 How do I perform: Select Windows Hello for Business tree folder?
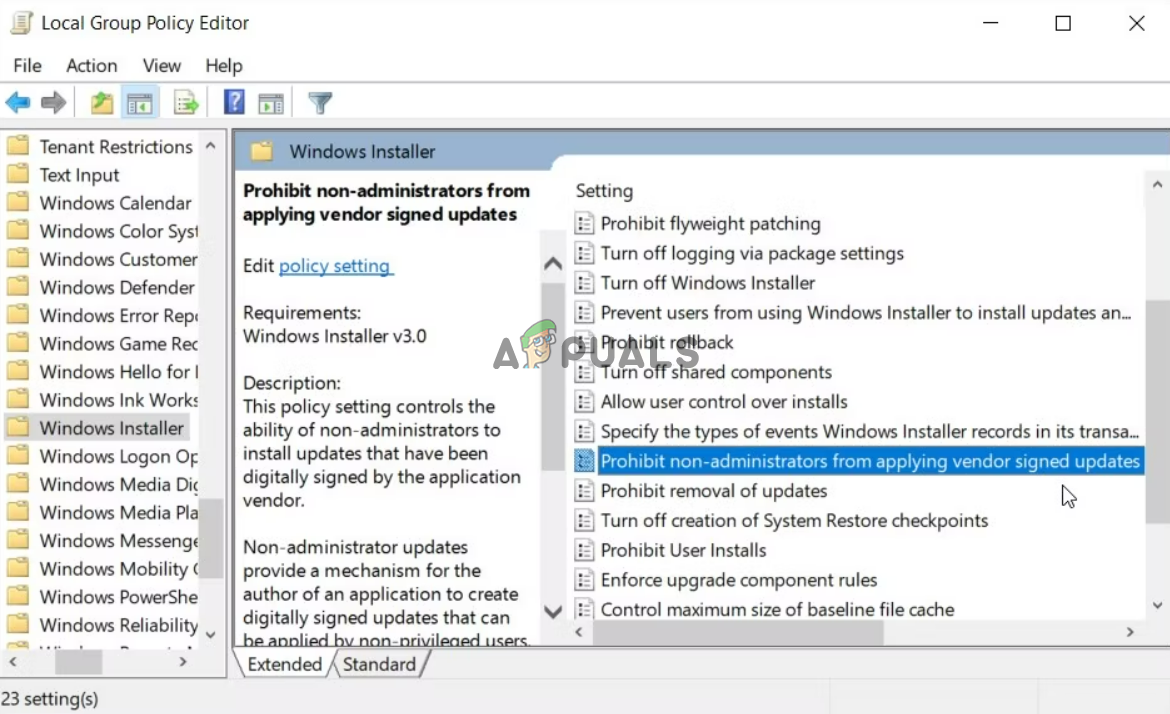pos(119,372)
